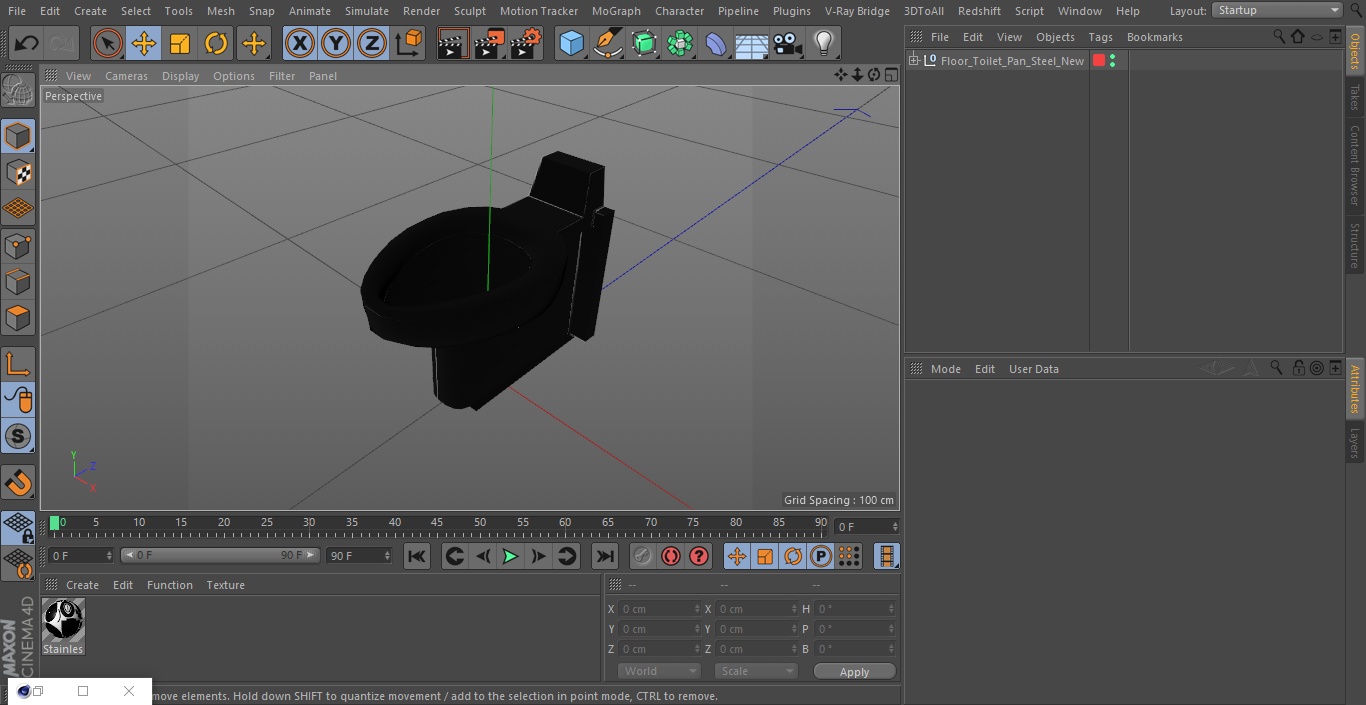Open the Content Browser side tab

coord(1355,165)
